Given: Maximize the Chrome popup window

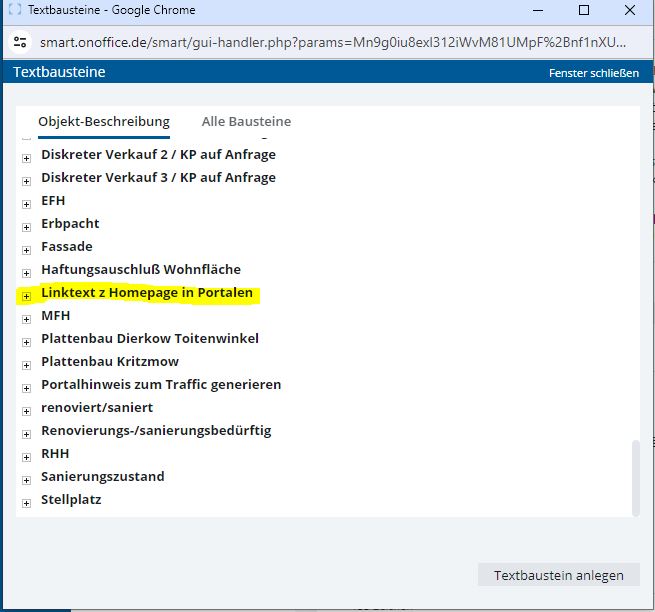Looking at the screenshot, I should point(584,11).
